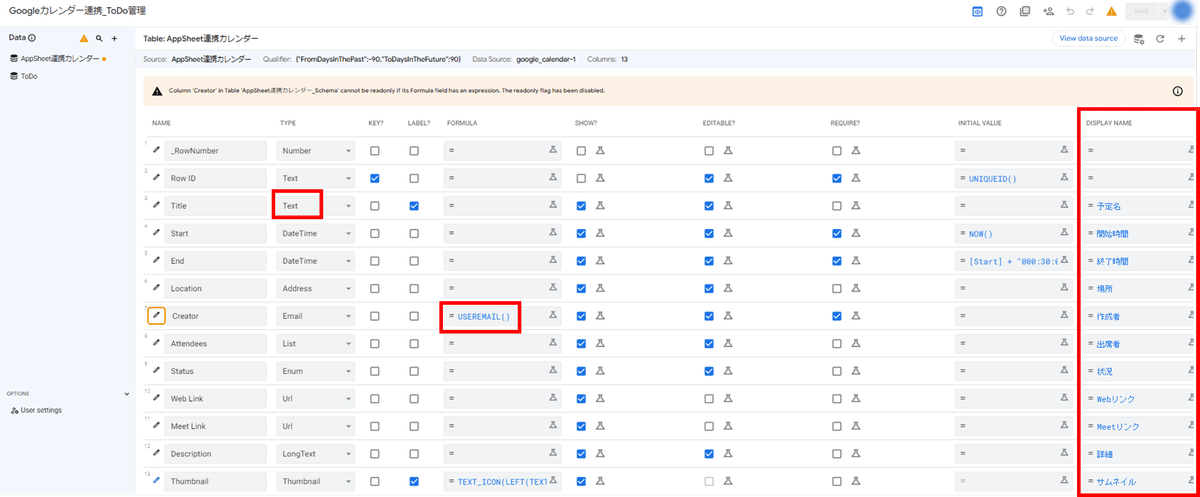The height and width of the screenshot is (497, 1200).
Task: Click the Thumbnail formula TEXT_ICON field
Action: pos(502,480)
